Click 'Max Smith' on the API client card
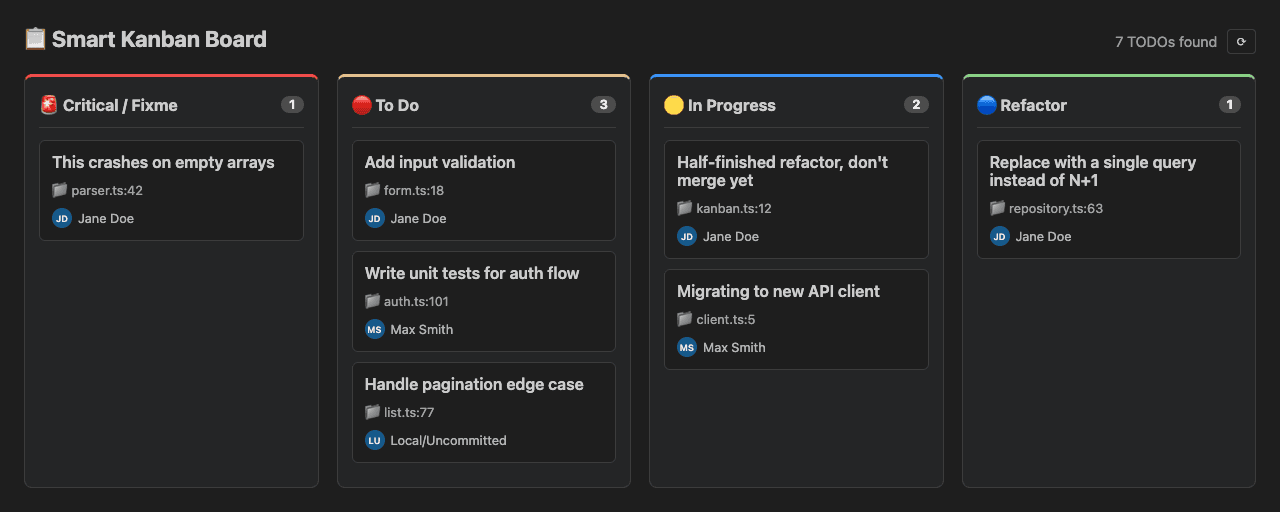Image resolution: width=1280 pixels, height=512 pixels. tap(734, 347)
